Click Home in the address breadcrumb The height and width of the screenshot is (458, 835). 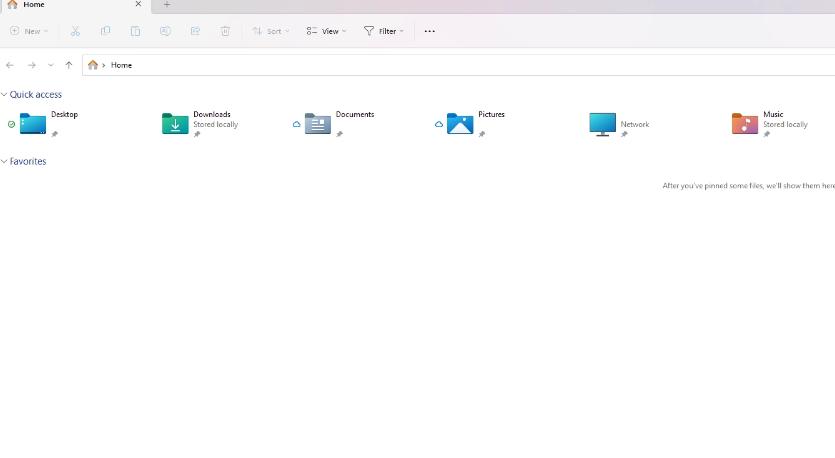pos(121,65)
